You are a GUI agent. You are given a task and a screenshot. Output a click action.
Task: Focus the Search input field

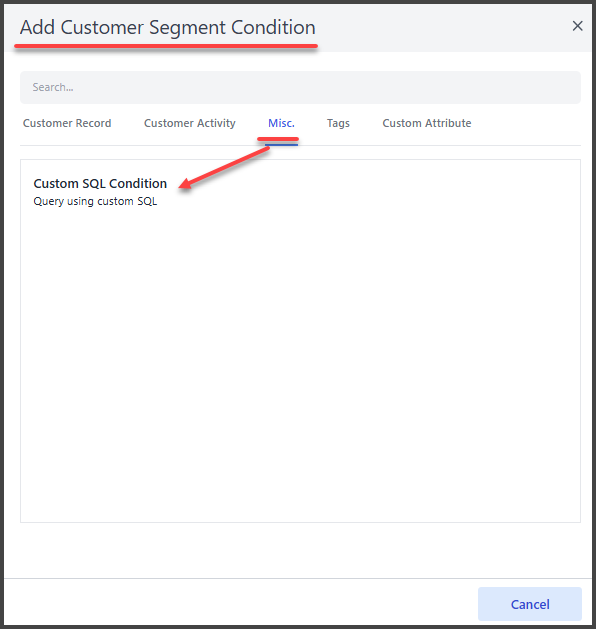coord(300,87)
